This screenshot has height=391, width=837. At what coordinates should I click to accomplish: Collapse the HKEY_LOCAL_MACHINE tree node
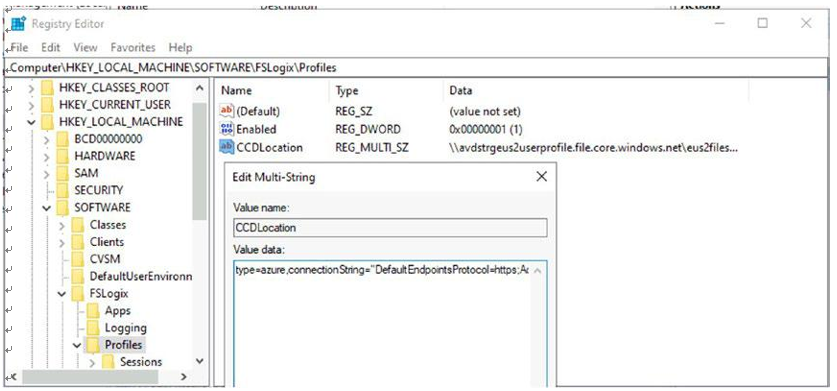pyautogui.click(x=31, y=122)
